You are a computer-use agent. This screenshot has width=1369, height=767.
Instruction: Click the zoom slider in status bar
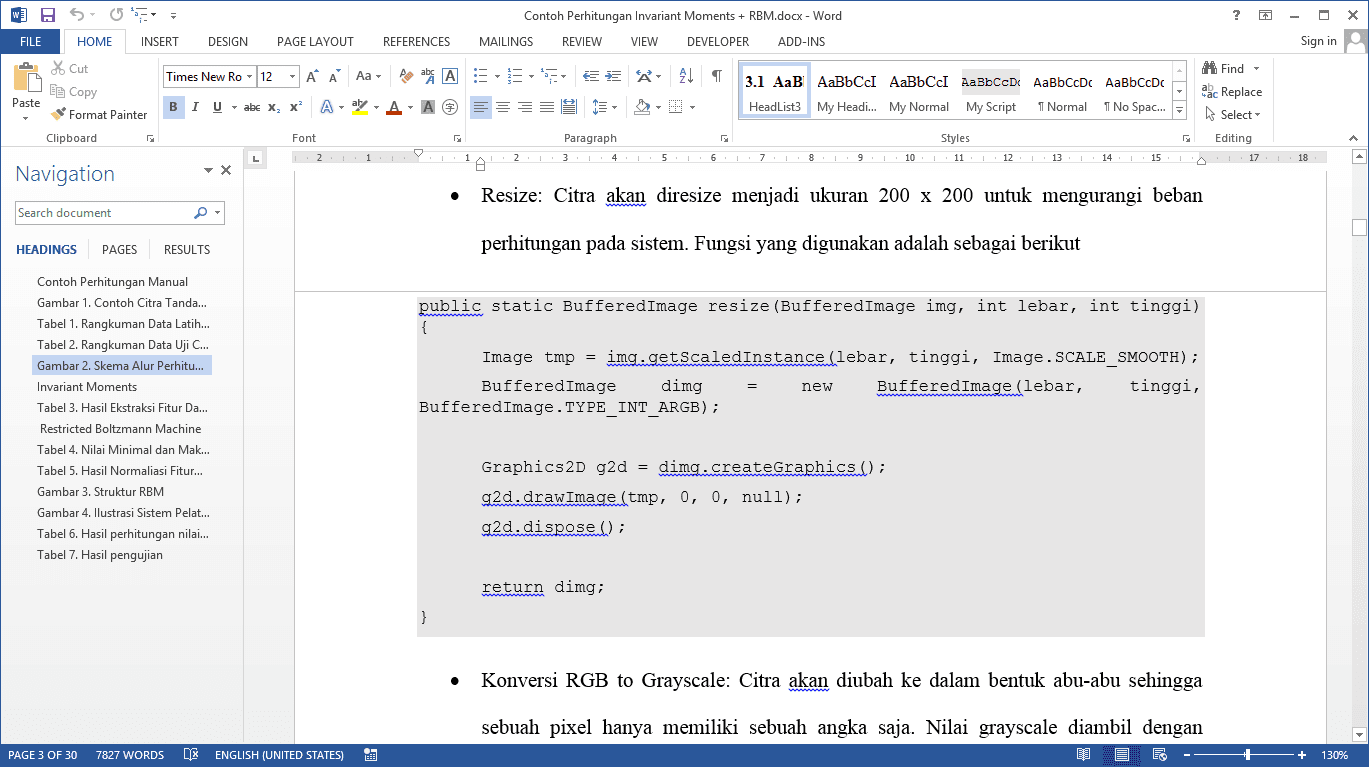click(x=1247, y=755)
